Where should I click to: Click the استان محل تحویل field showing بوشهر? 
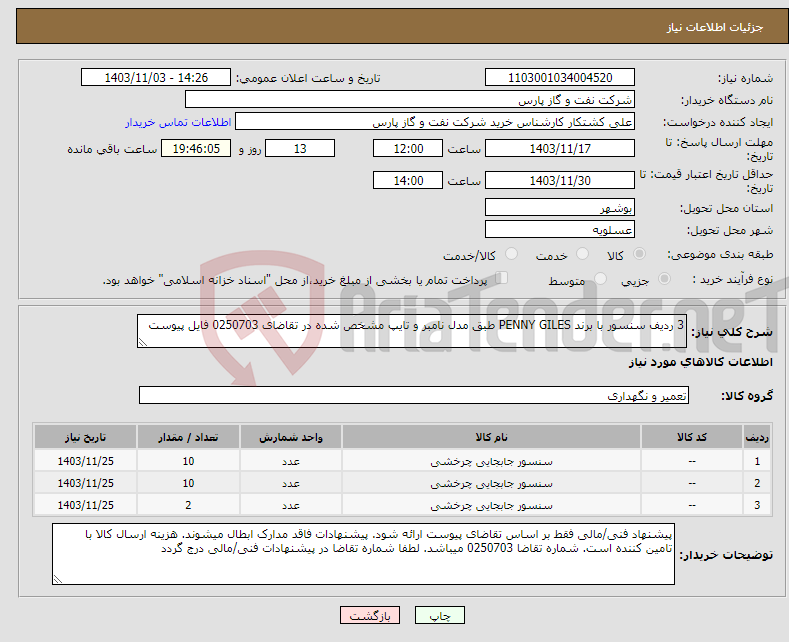[559, 208]
